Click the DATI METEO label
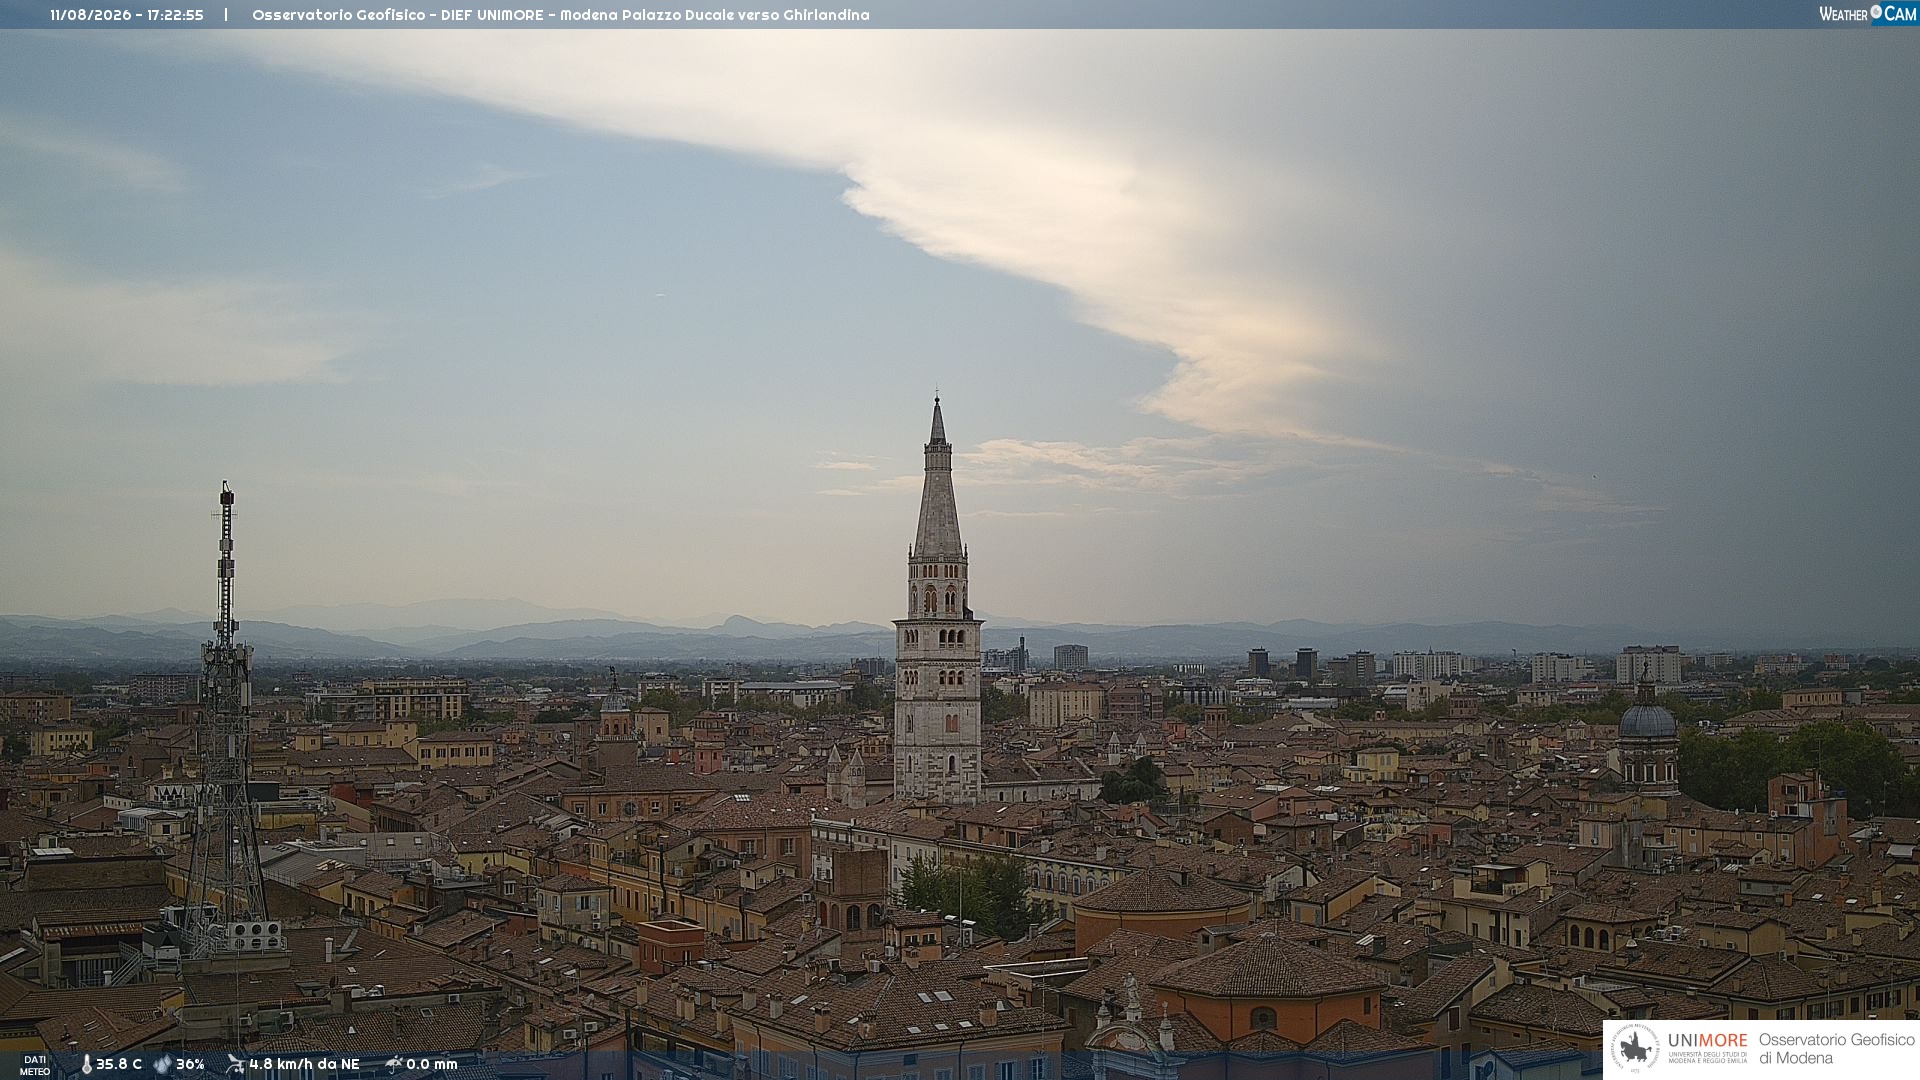Viewport: 1920px width, 1080px height. click(x=35, y=1065)
